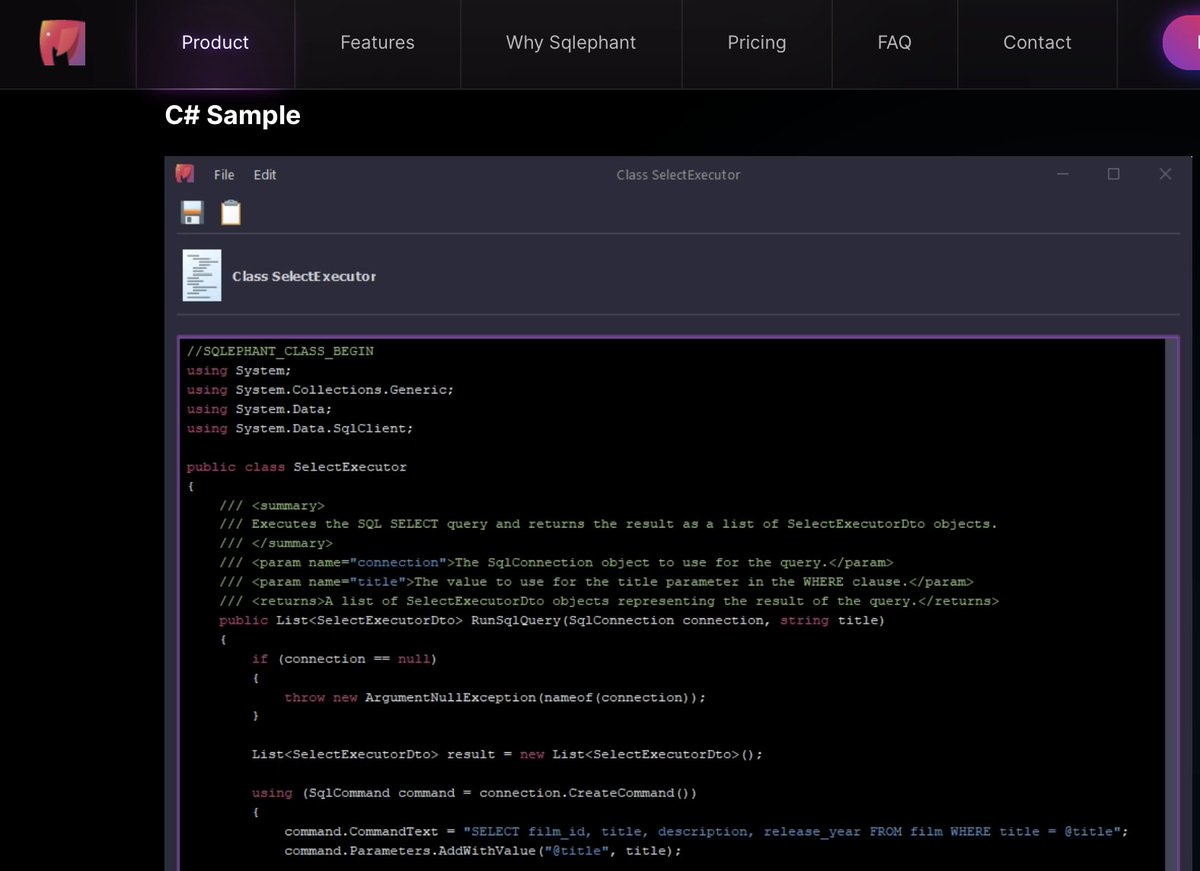Open the Edit menu in SelectExecutor window

pos(265,175)
